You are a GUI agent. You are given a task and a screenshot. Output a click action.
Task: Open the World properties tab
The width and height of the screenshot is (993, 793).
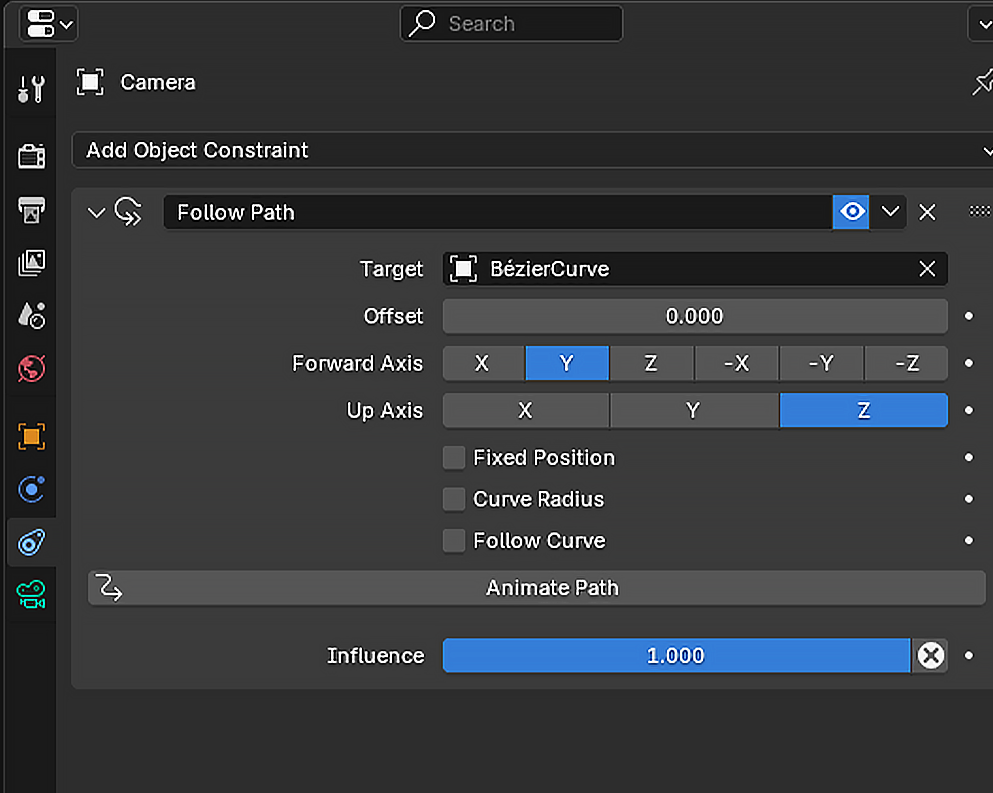31,368
